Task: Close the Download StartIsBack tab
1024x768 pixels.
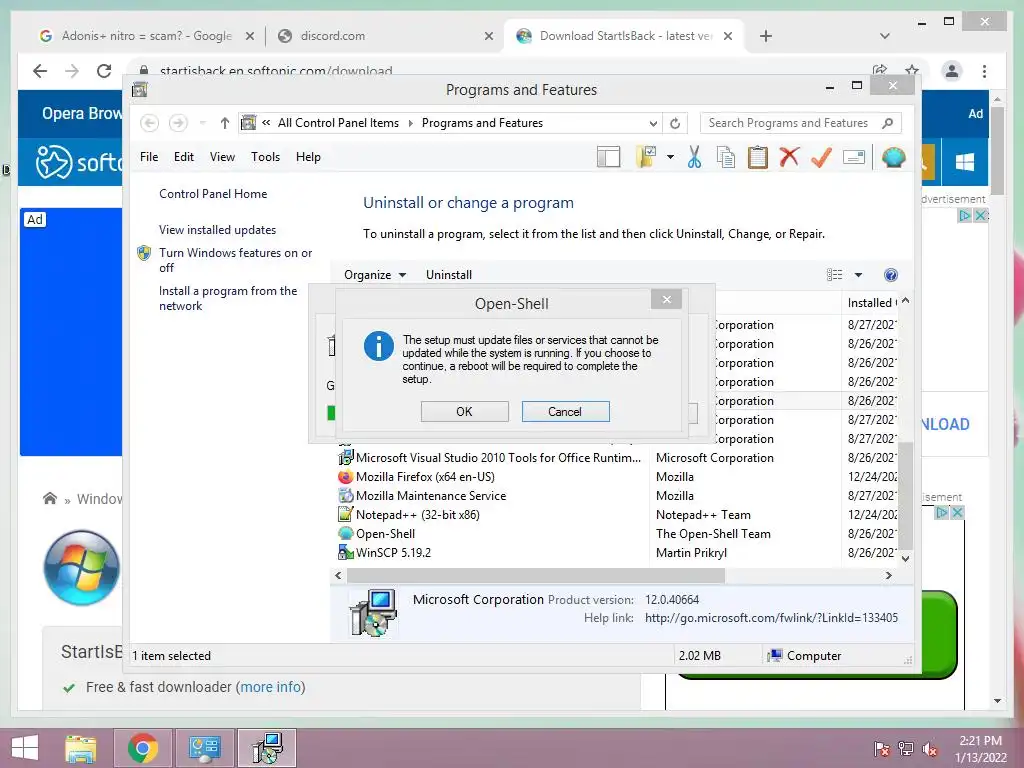Action: [728, 36]
